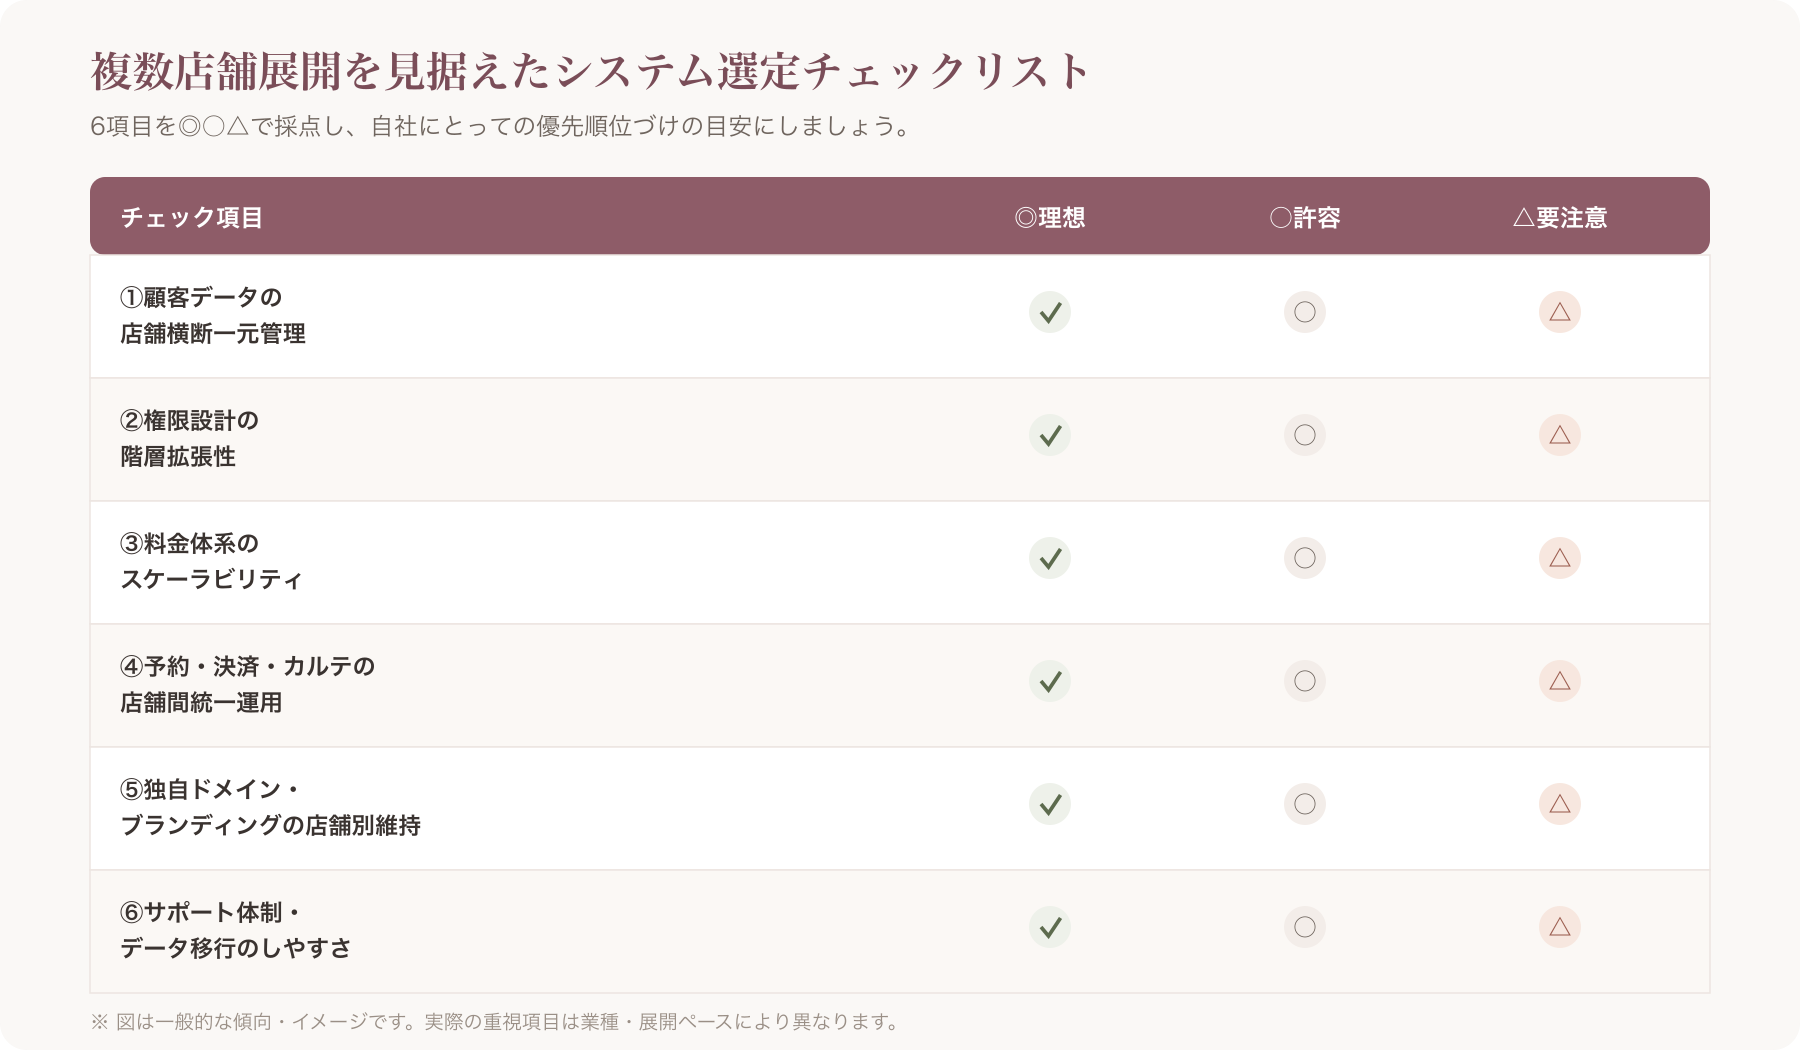Click the triangle icon in the 料金体系 row
This screenshot has height=1050, width=1800.
tap(1560, 558)
